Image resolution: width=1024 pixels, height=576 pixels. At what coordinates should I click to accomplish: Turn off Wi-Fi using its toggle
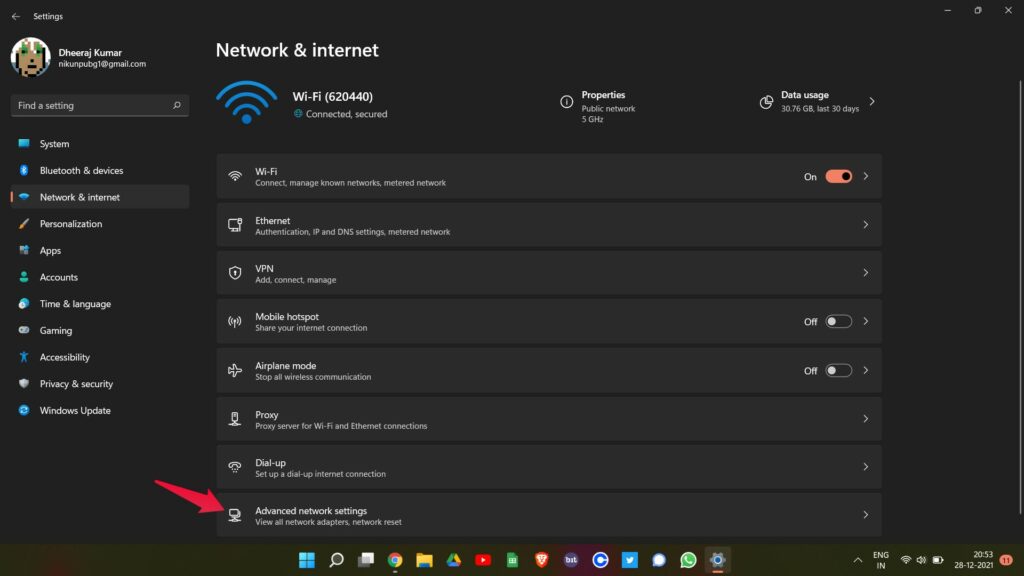837,175
